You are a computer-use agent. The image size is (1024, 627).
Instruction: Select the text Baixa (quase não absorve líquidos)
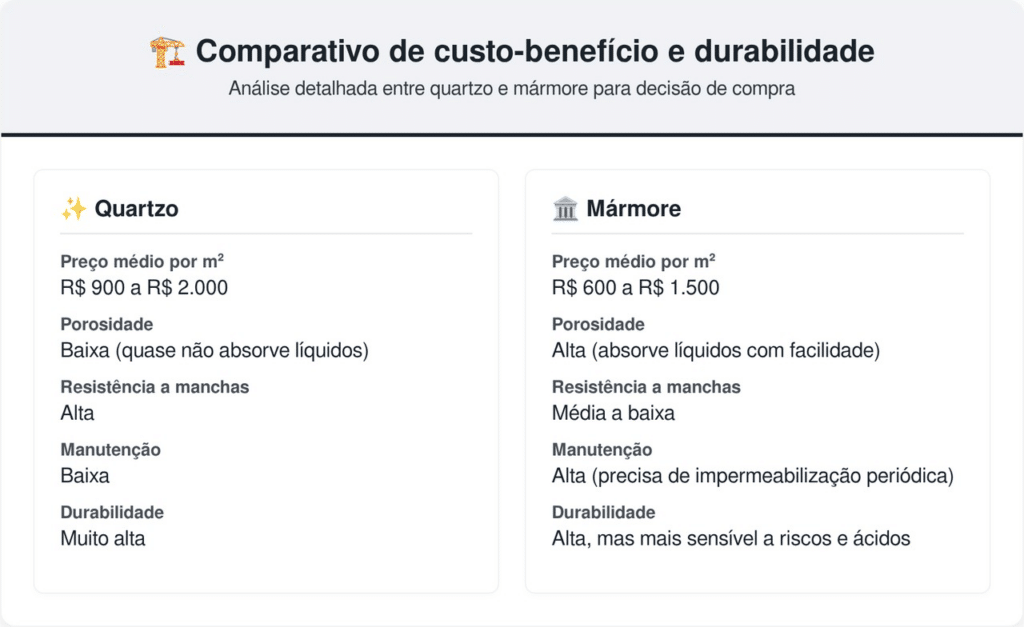tap(215, 351)
